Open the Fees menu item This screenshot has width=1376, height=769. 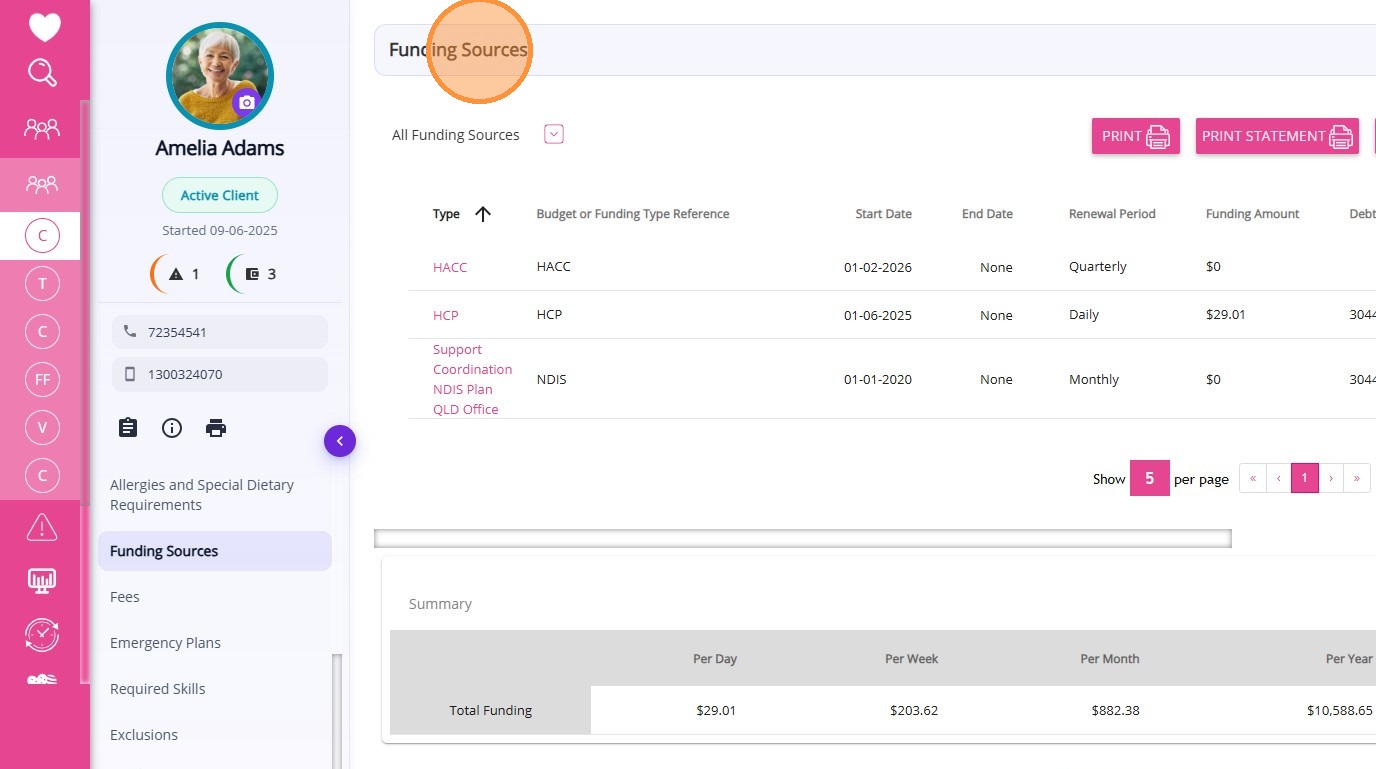pyautogui.click(x=125, y=597)
